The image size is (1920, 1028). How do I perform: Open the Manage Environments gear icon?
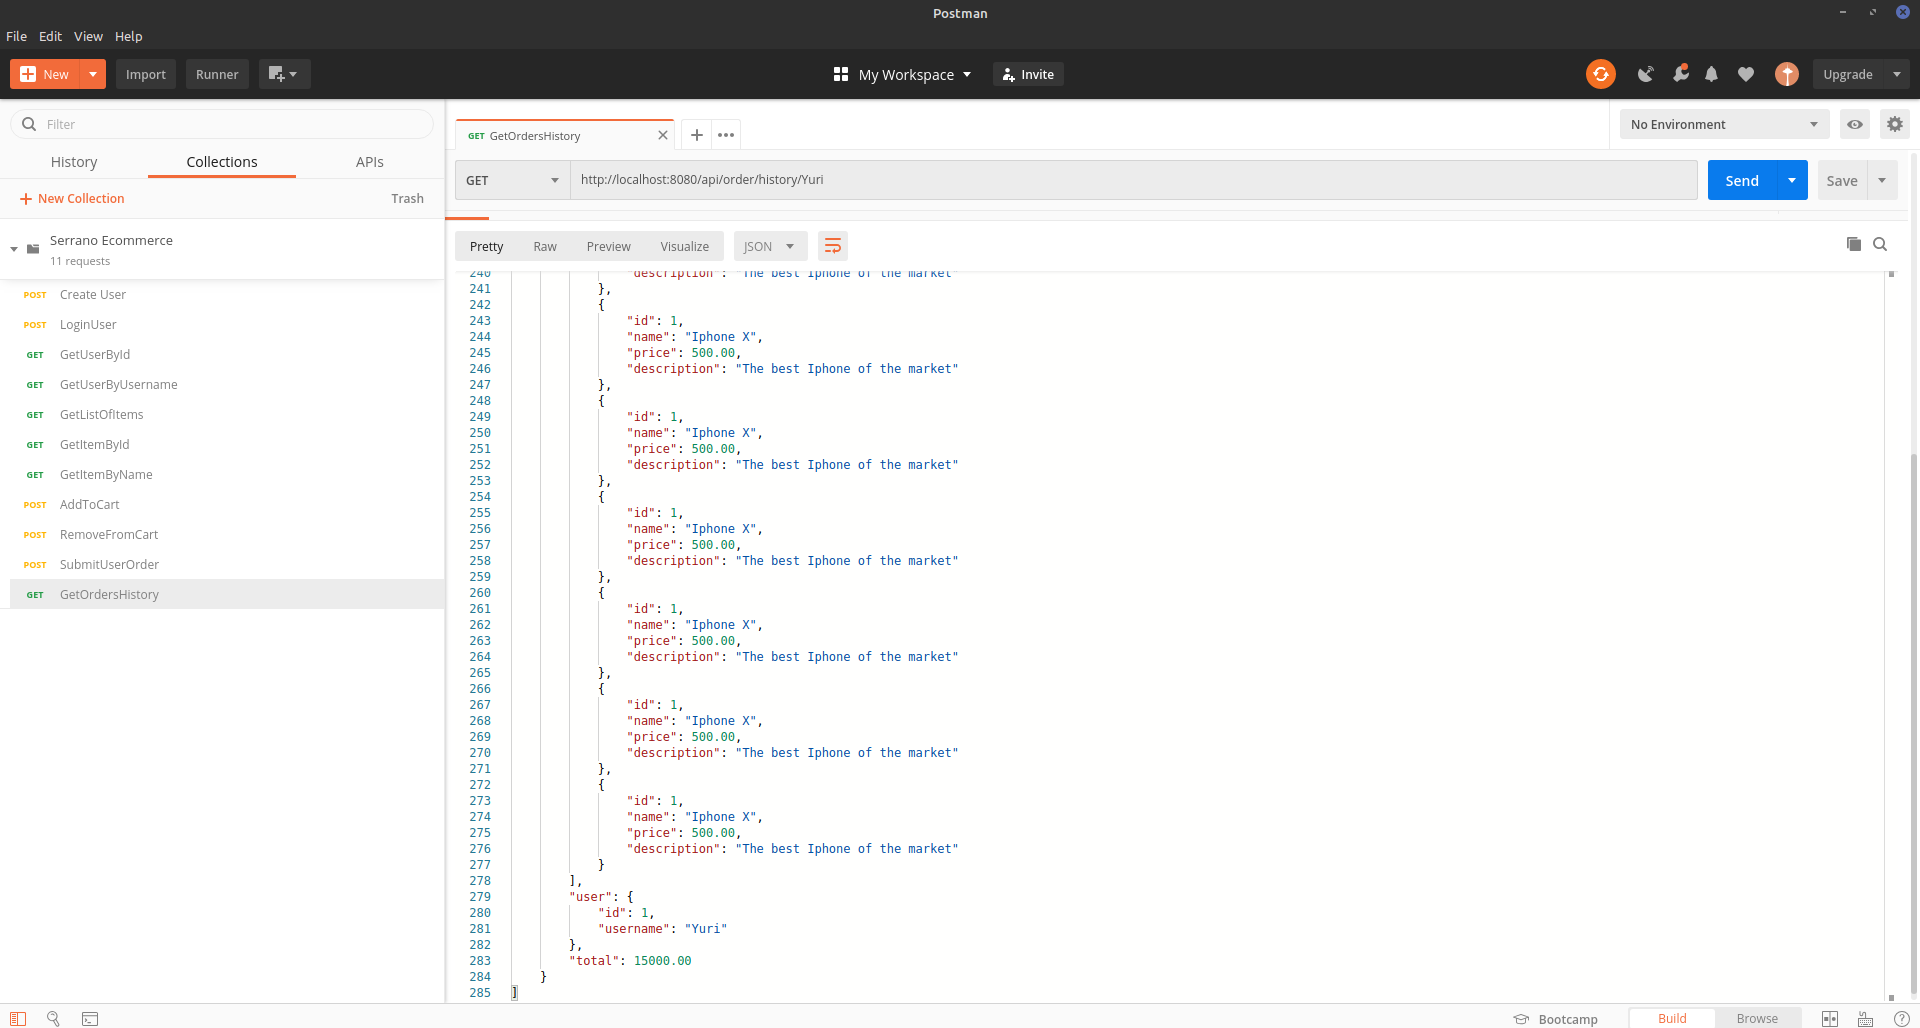click(x=1894, y=124)
